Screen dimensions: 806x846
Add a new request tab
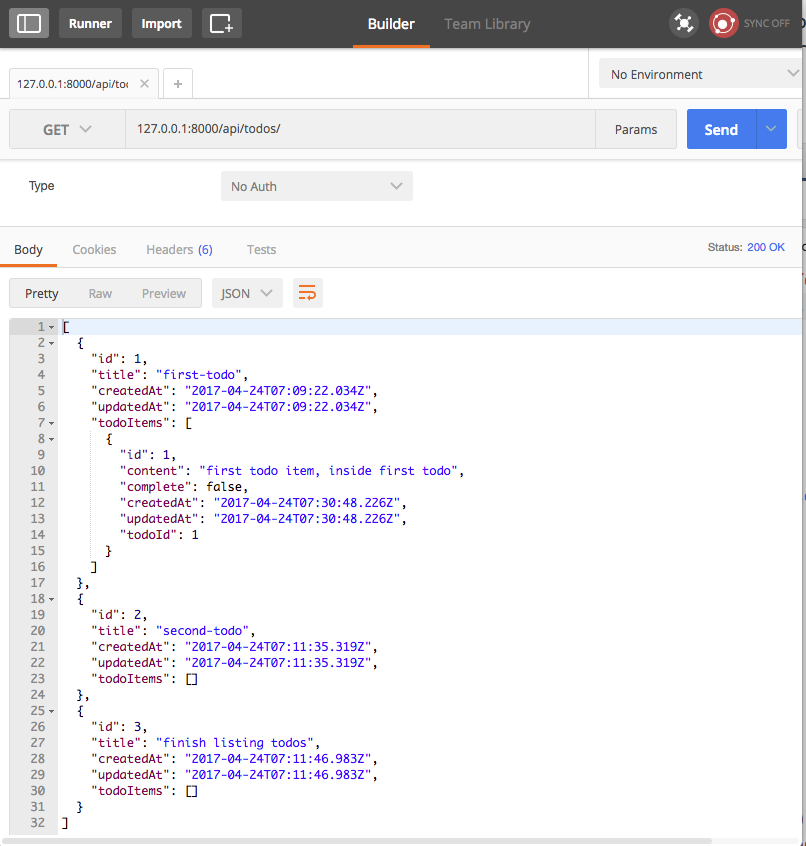coord(177,84)
